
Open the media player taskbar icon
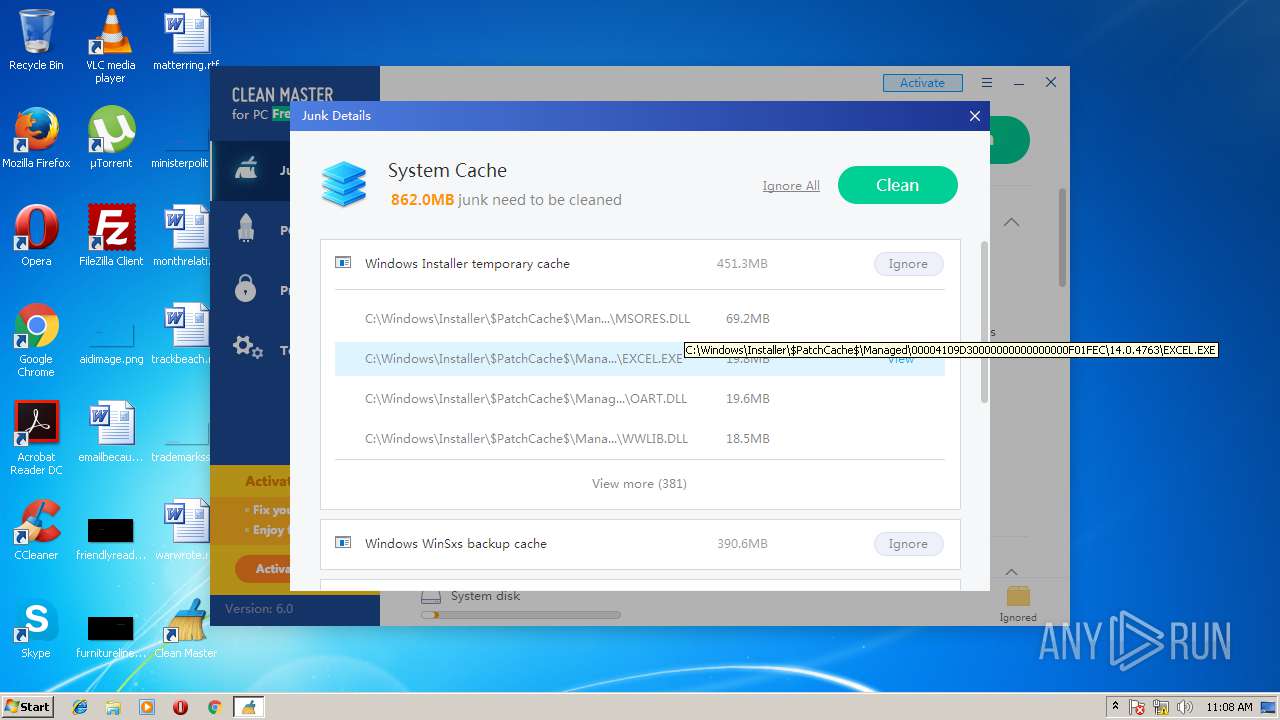click(x=147, y=707)
